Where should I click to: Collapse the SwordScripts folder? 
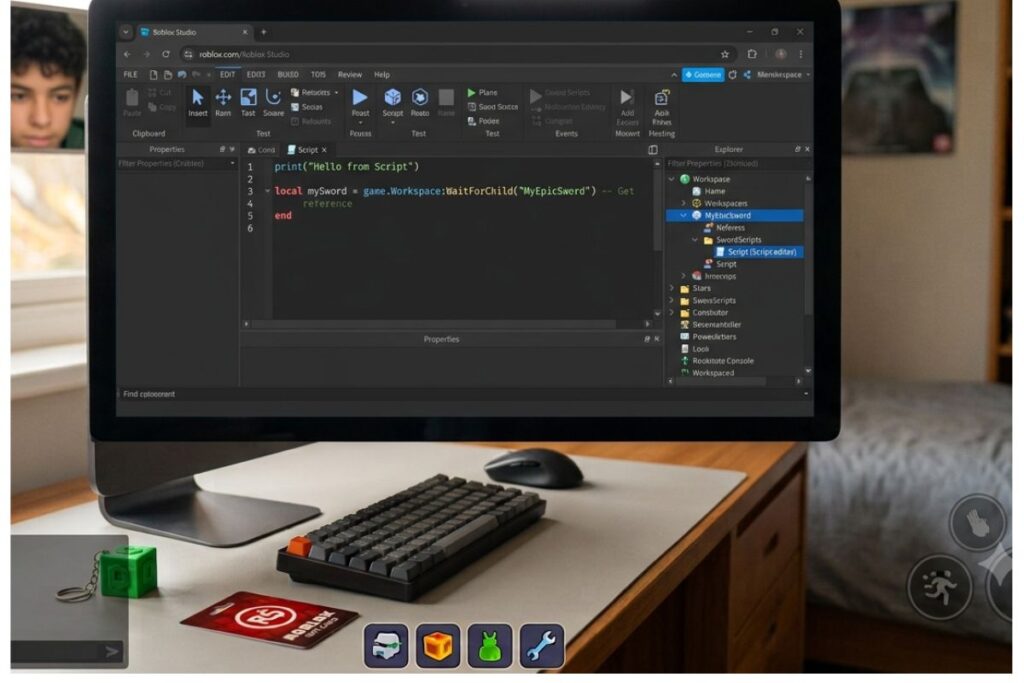coord(695,240)
